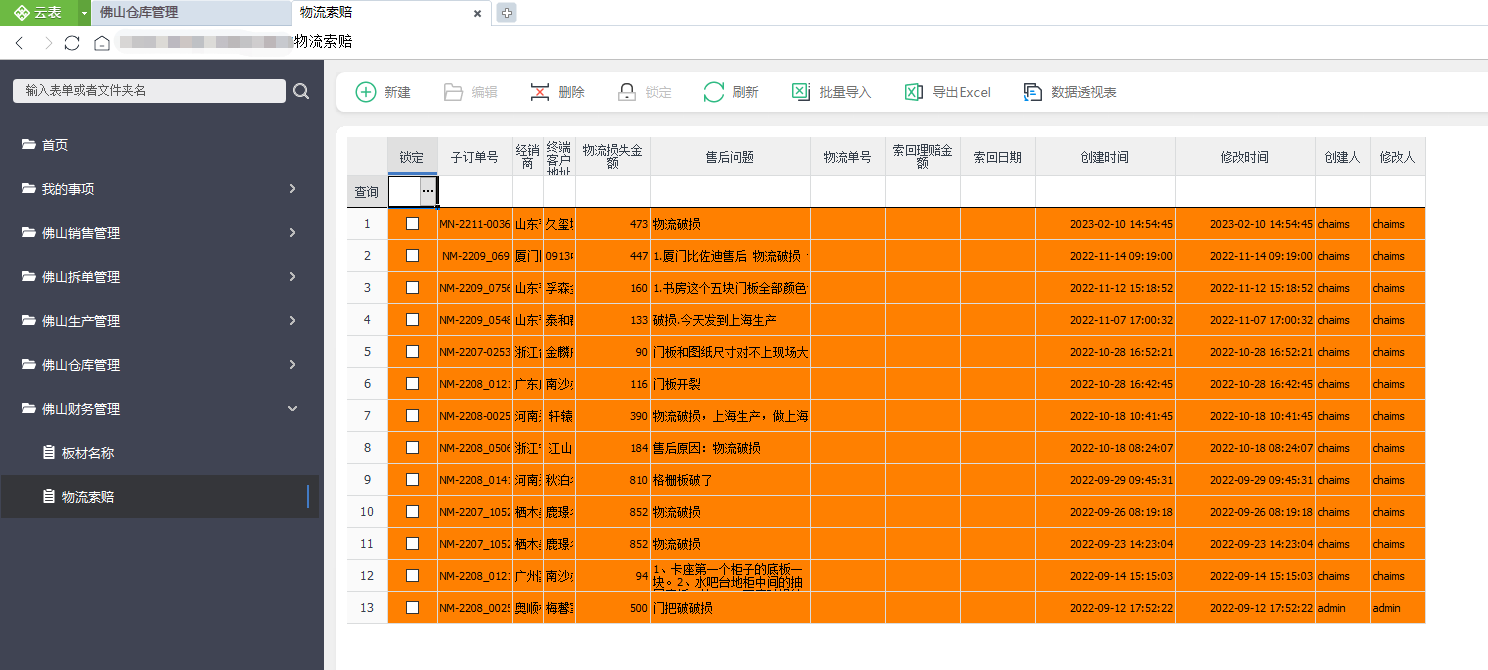Toggle the checkbox for 格栅板破了 row
1488x670 pixels.
pos(412,480)
